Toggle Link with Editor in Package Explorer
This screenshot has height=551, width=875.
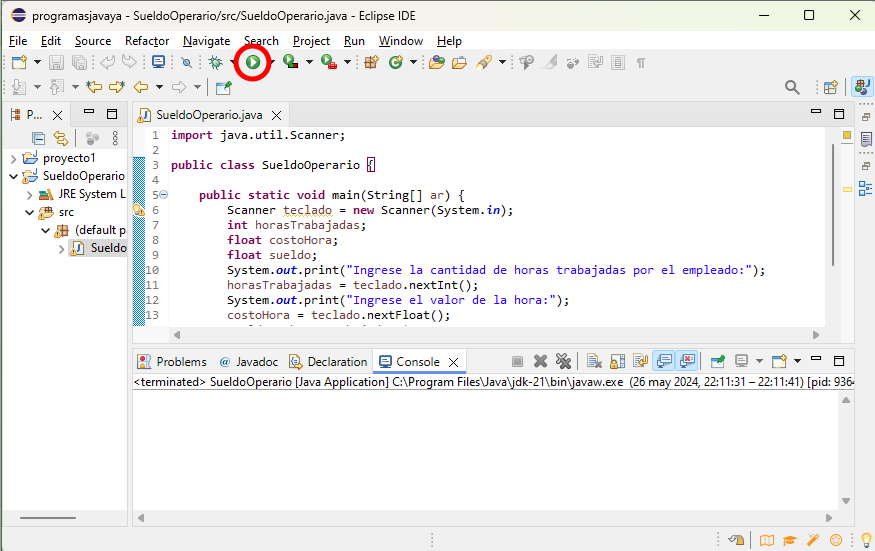click(61, 138)
